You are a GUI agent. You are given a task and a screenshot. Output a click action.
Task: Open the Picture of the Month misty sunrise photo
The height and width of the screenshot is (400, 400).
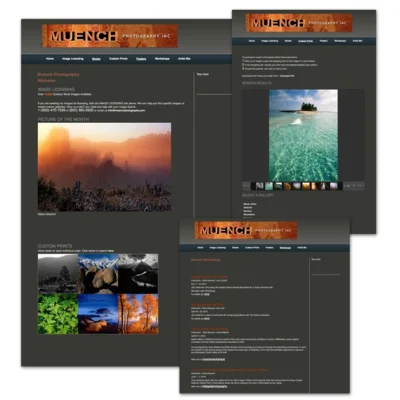[104, 167]
